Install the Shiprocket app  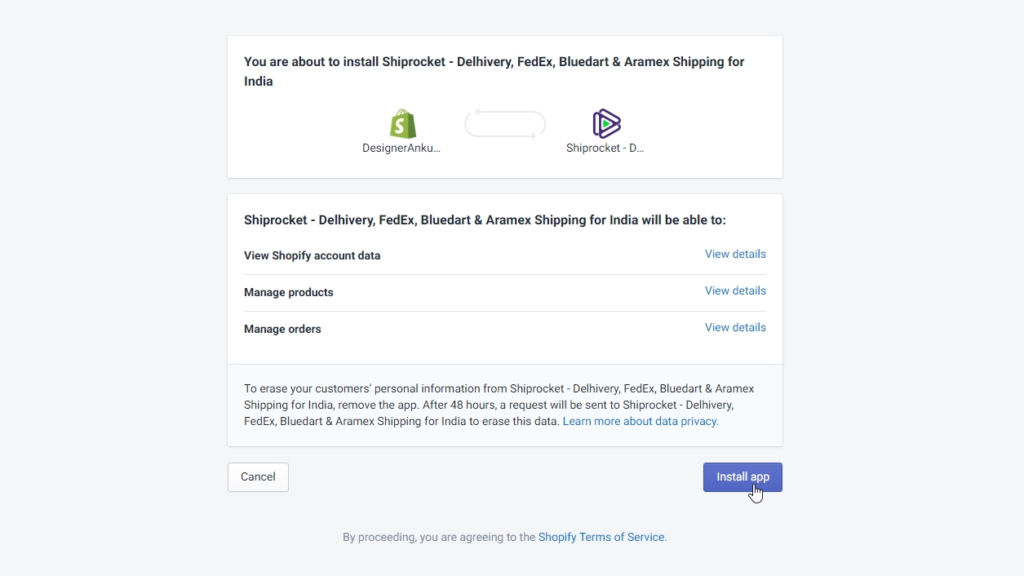point(743,477)
